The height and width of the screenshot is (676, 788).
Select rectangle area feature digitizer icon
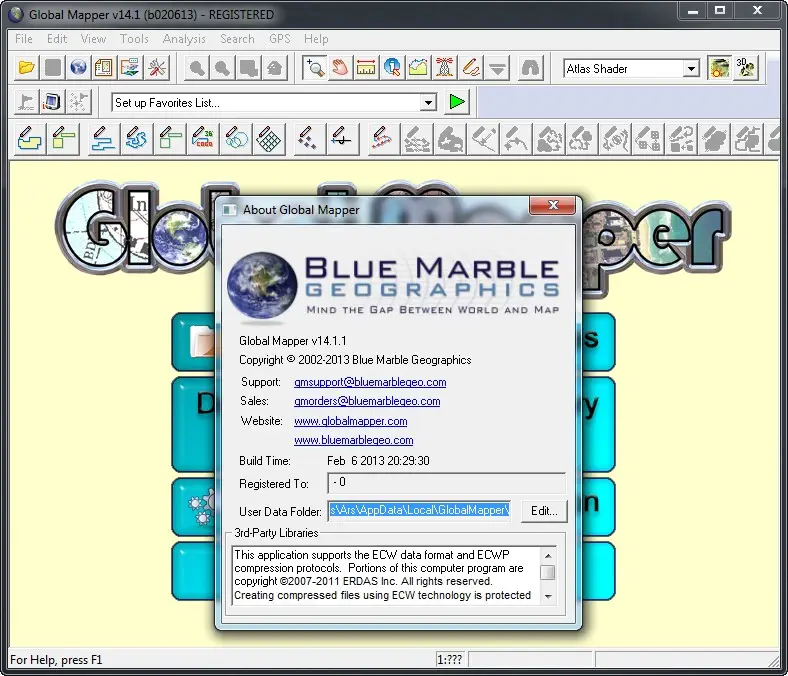point(62,138)
